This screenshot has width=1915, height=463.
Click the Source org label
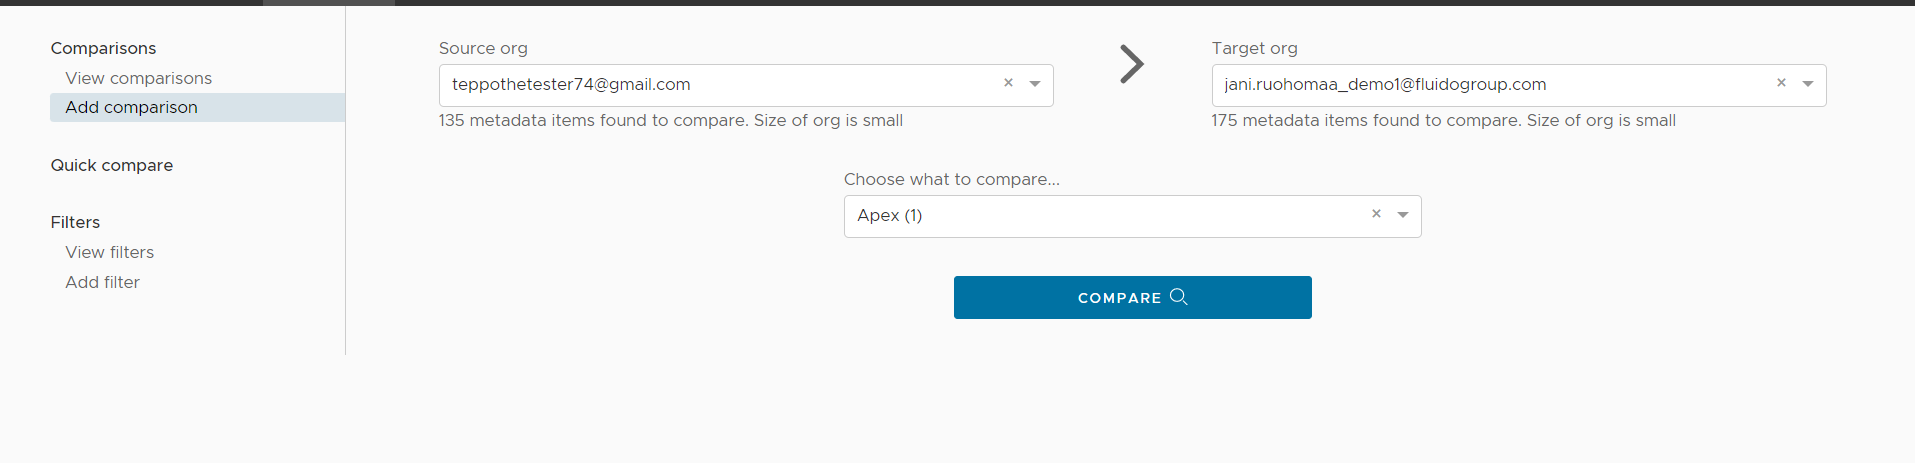[483, 48]
